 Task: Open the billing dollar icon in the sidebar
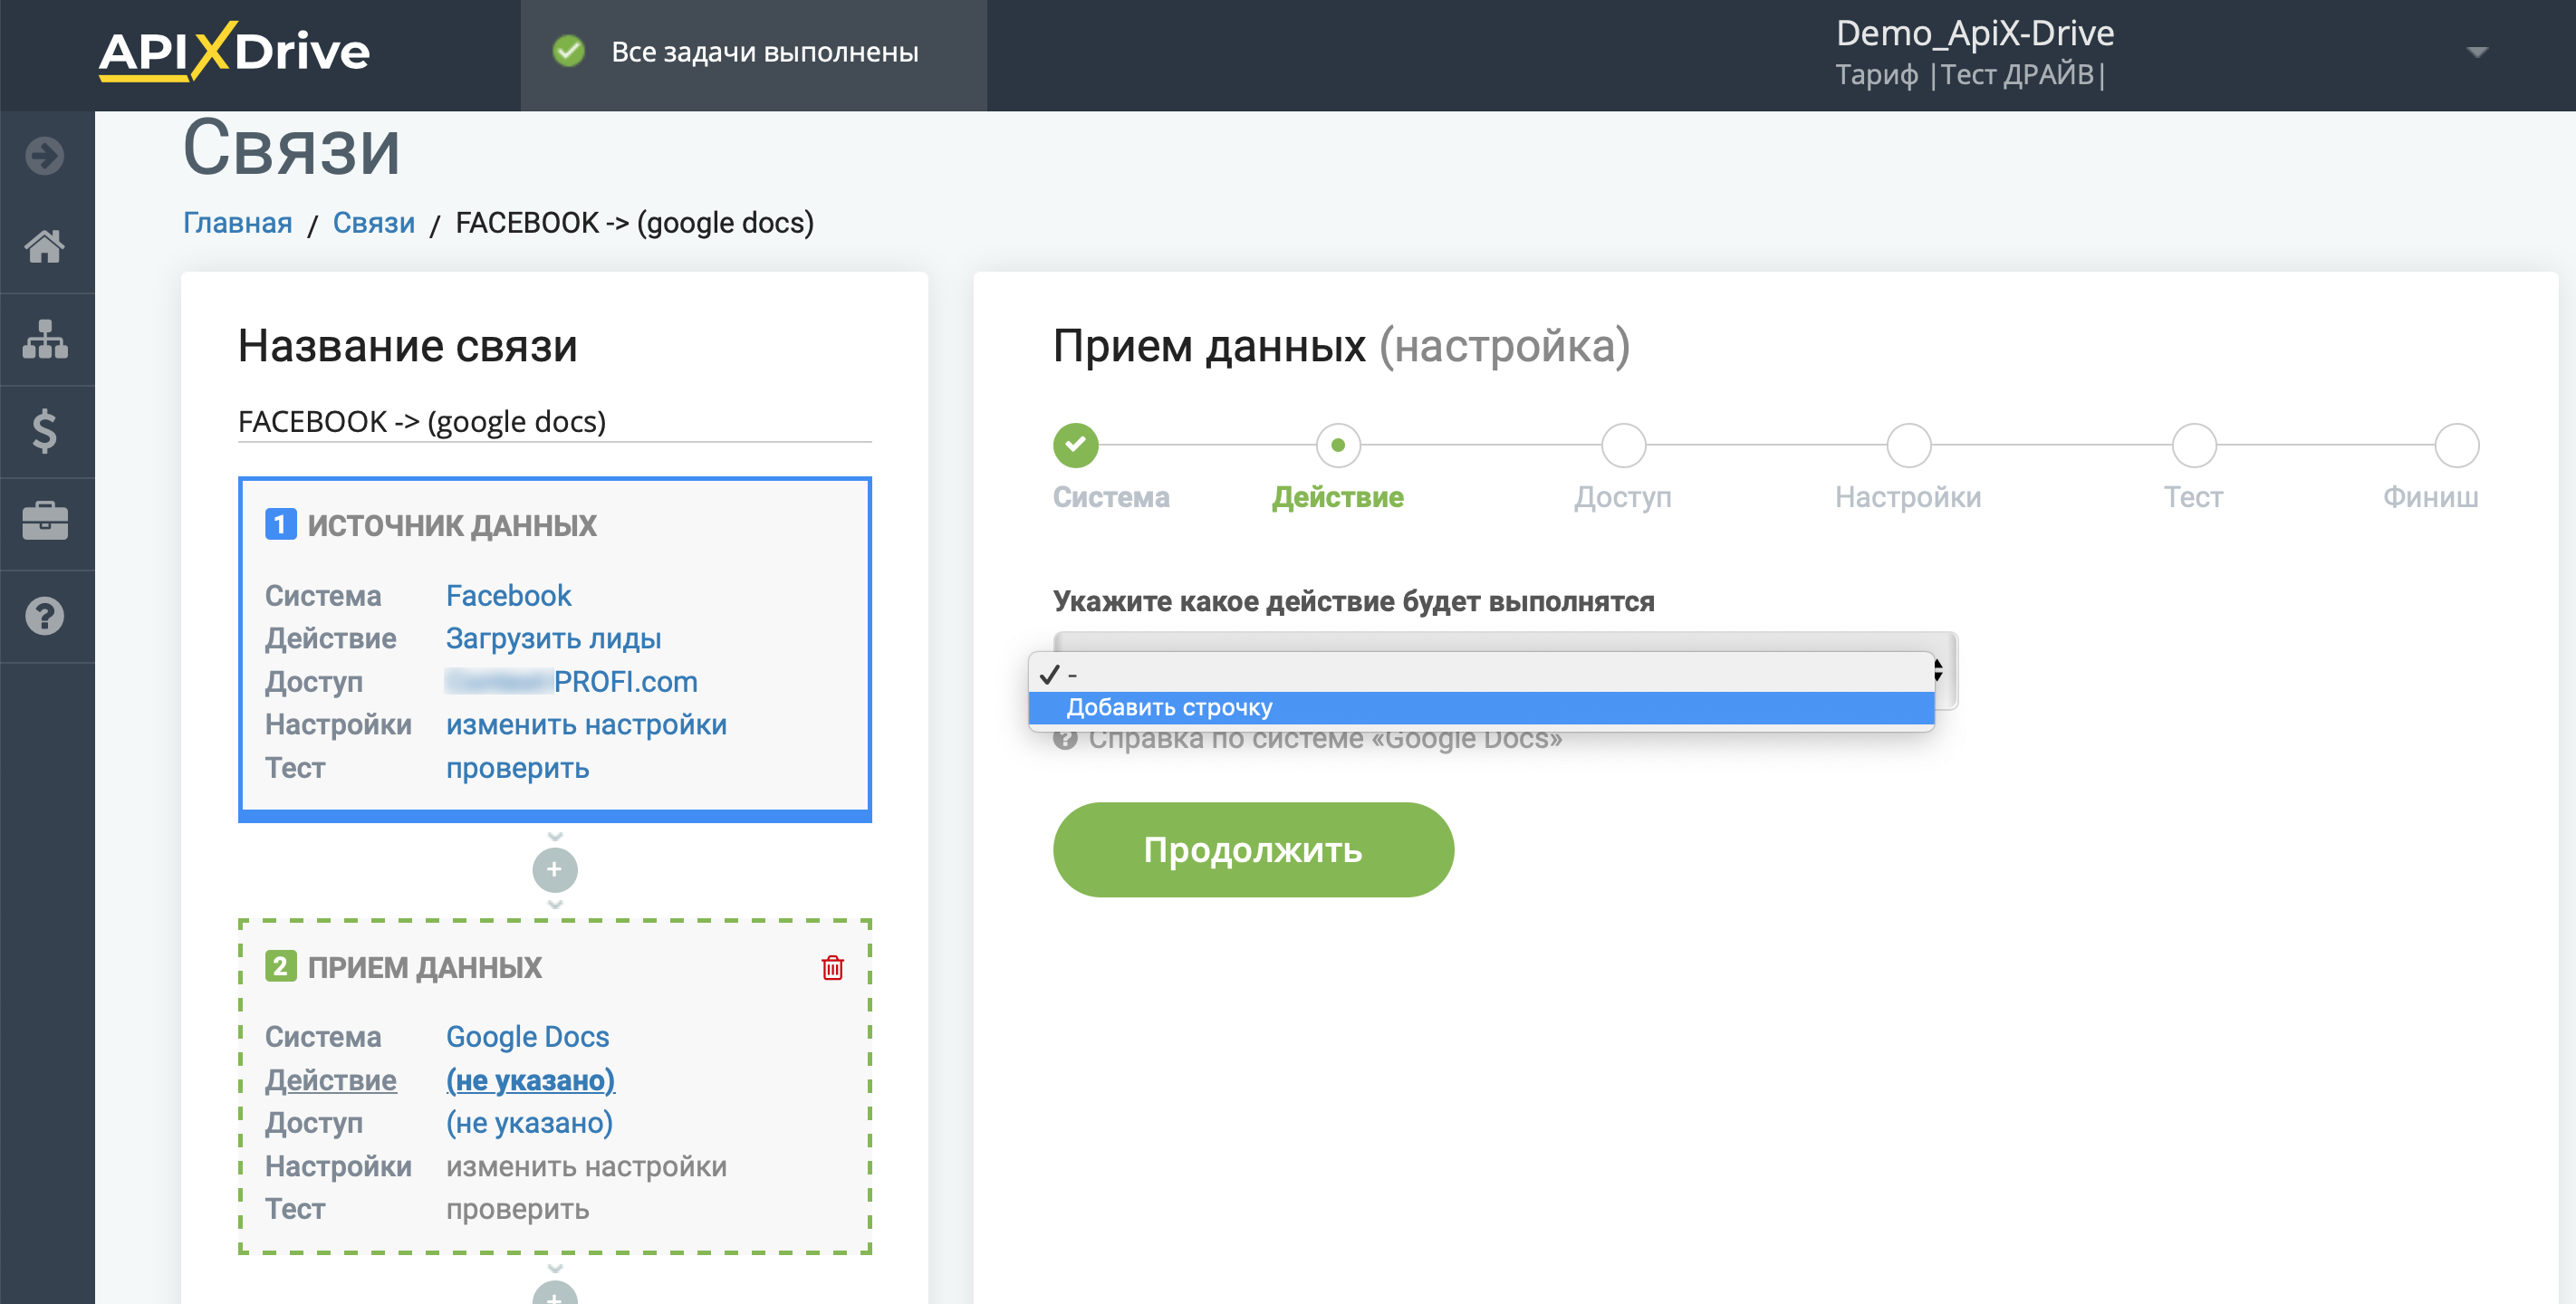coord(45,431)
